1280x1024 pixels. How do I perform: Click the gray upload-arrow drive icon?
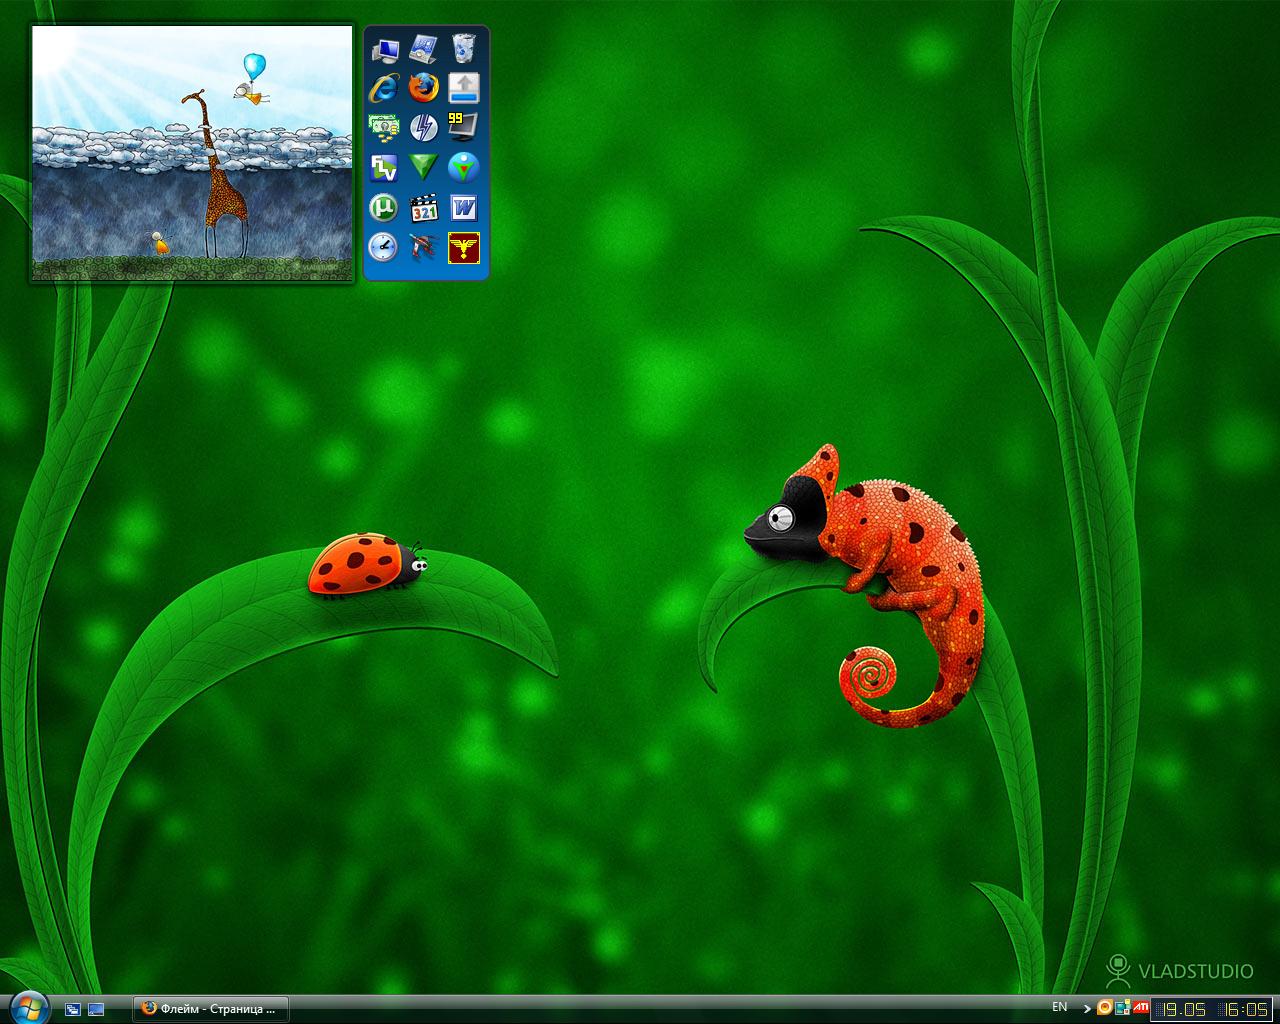pos(464,88)
